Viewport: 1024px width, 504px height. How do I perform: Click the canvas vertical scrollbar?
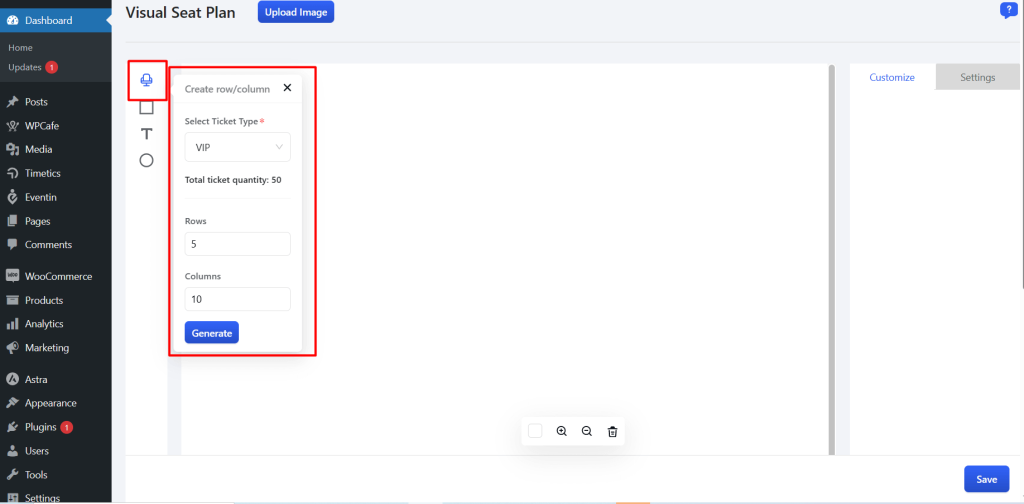click(x=831, y=259)
